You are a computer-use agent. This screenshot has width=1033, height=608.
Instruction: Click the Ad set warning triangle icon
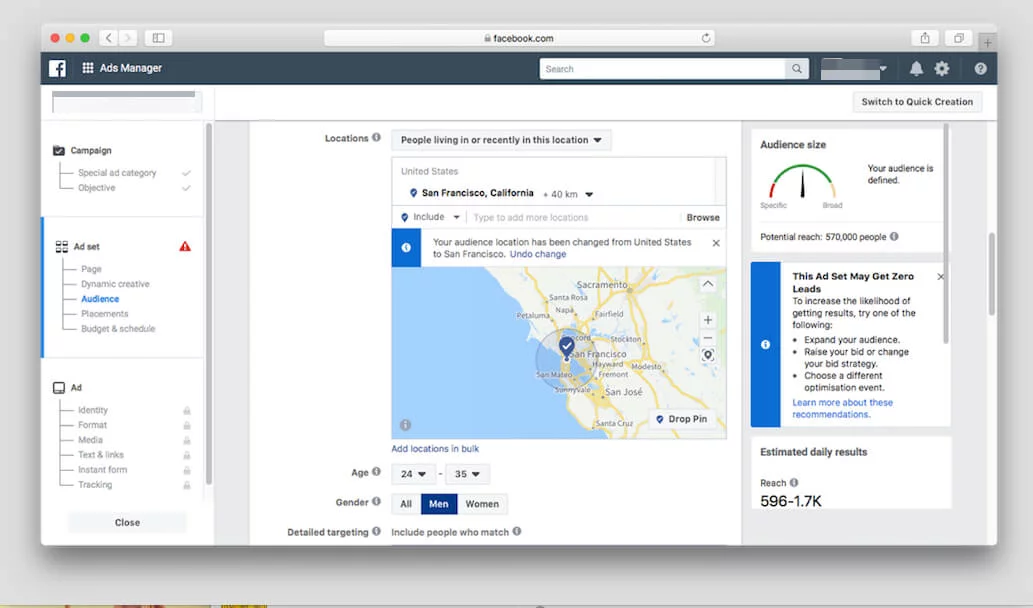tap(185, 246)
